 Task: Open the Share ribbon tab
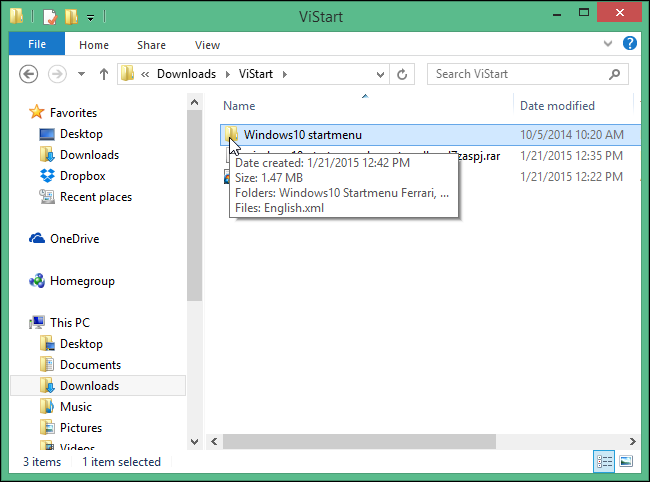pos(151,45)
